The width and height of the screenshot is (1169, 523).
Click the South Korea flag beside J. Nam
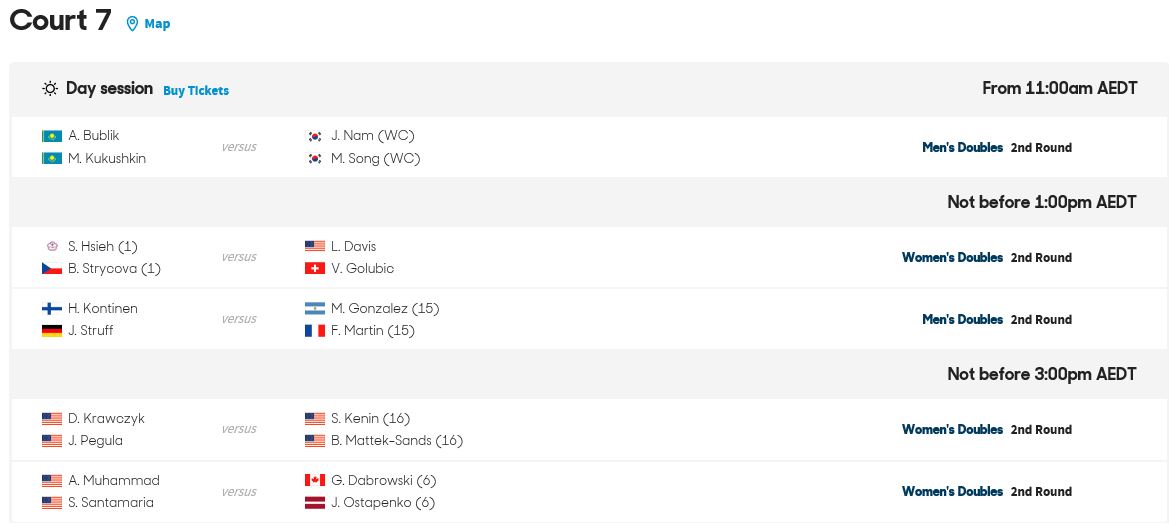pos(315,136)
